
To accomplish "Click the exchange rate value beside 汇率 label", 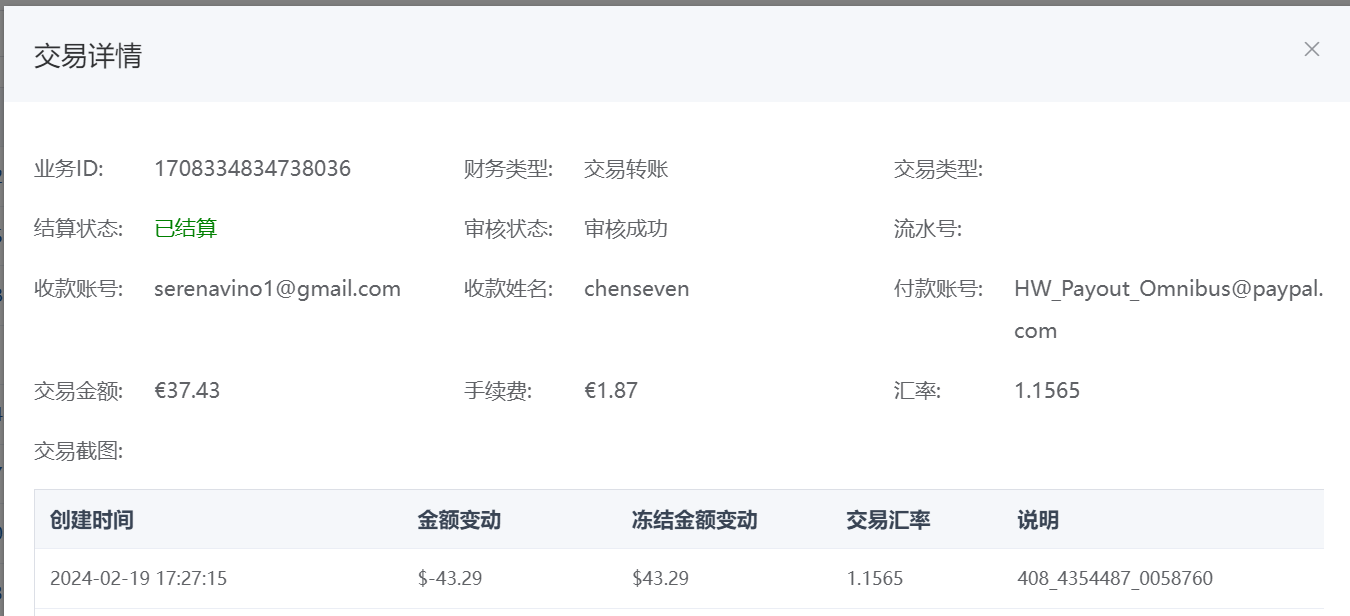I will click(x=1047, y=391).
